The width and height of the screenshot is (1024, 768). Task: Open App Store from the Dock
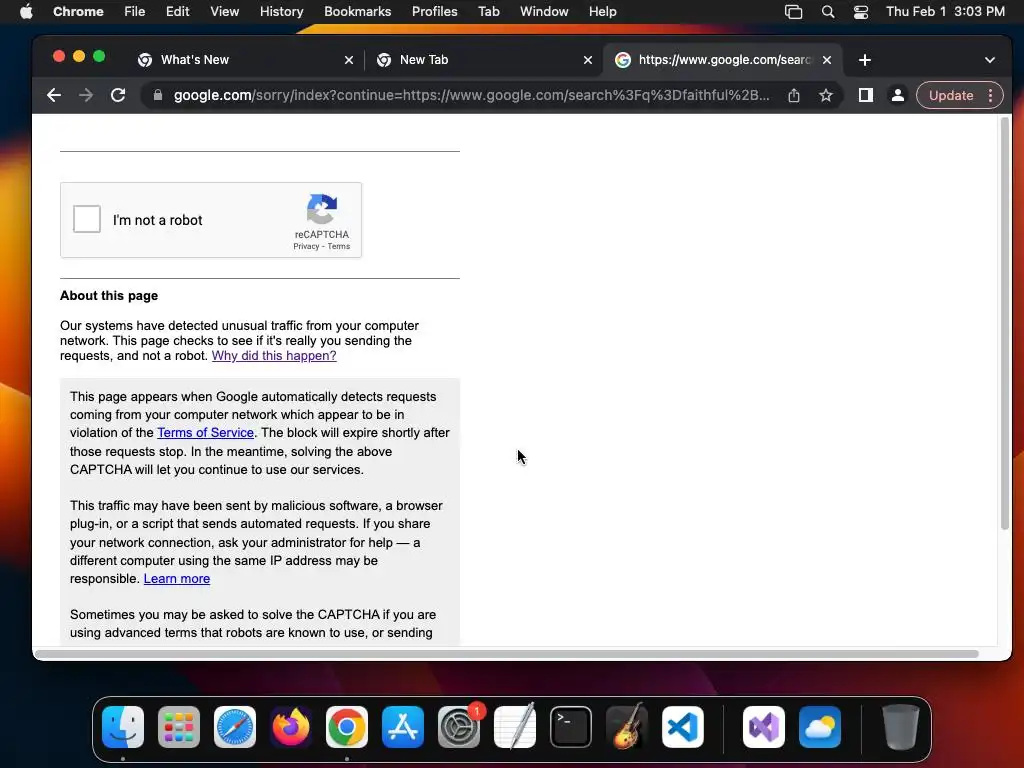point(403,727)
